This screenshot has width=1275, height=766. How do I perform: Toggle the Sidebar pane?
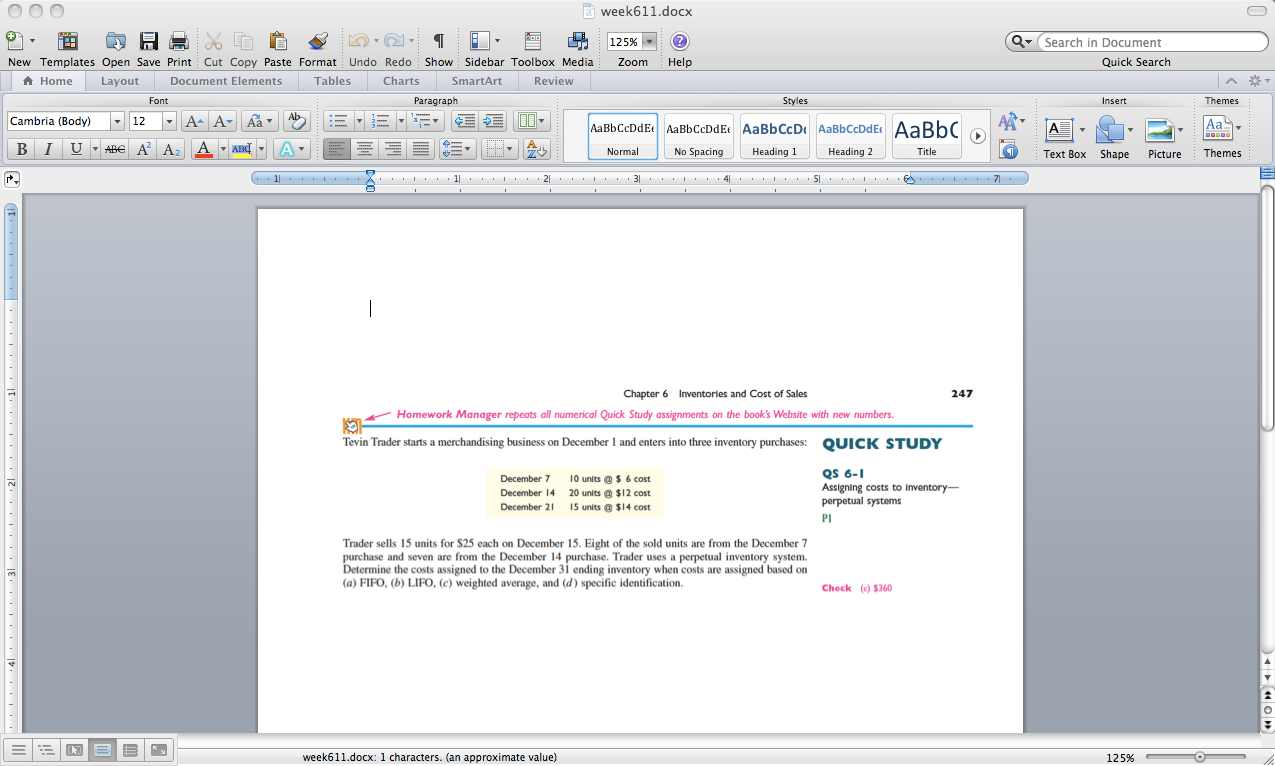coord(480,41)
